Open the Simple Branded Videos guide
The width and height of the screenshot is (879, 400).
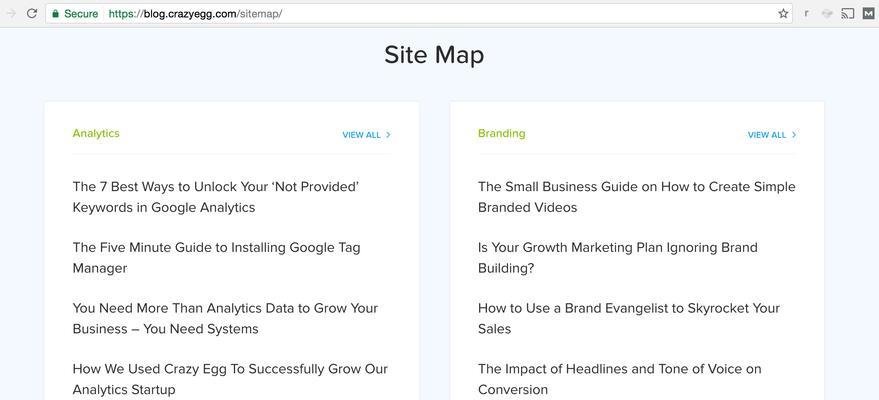(x=637, y=197)
